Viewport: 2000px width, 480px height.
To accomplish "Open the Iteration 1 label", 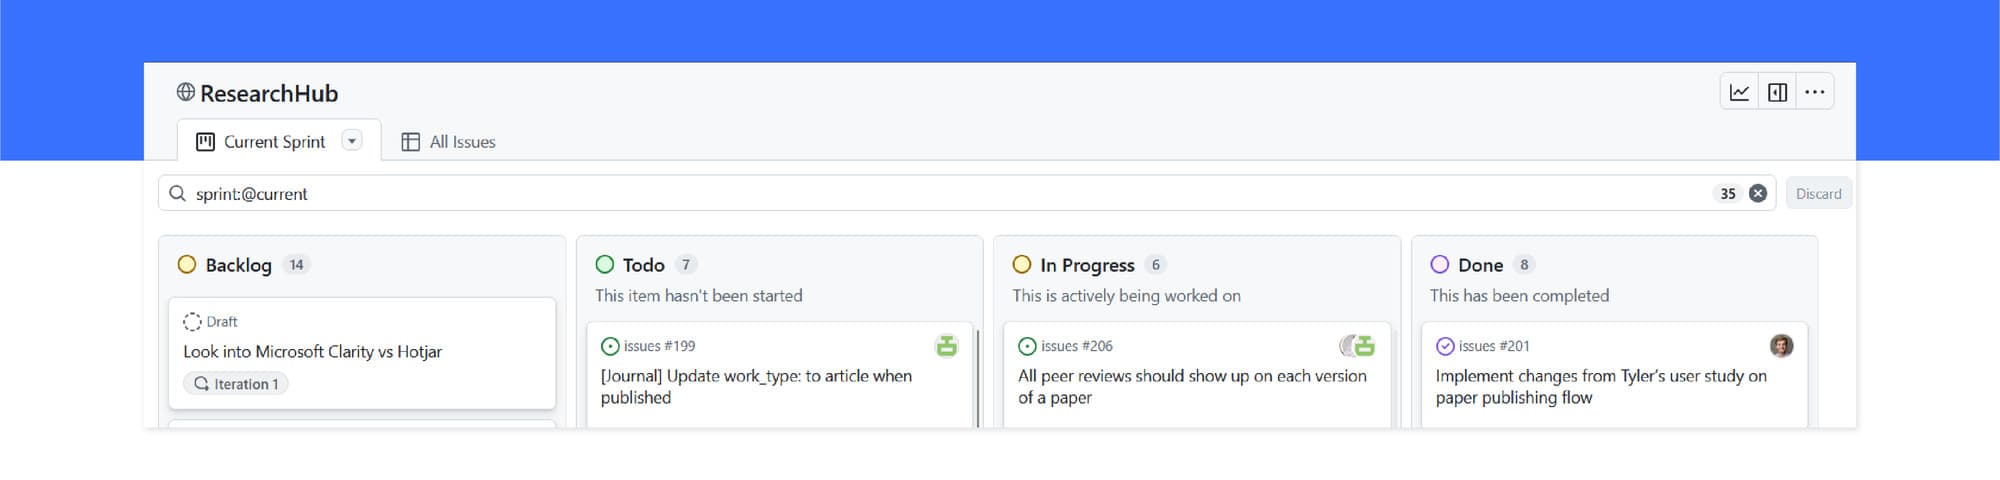I will coord(236,384).
